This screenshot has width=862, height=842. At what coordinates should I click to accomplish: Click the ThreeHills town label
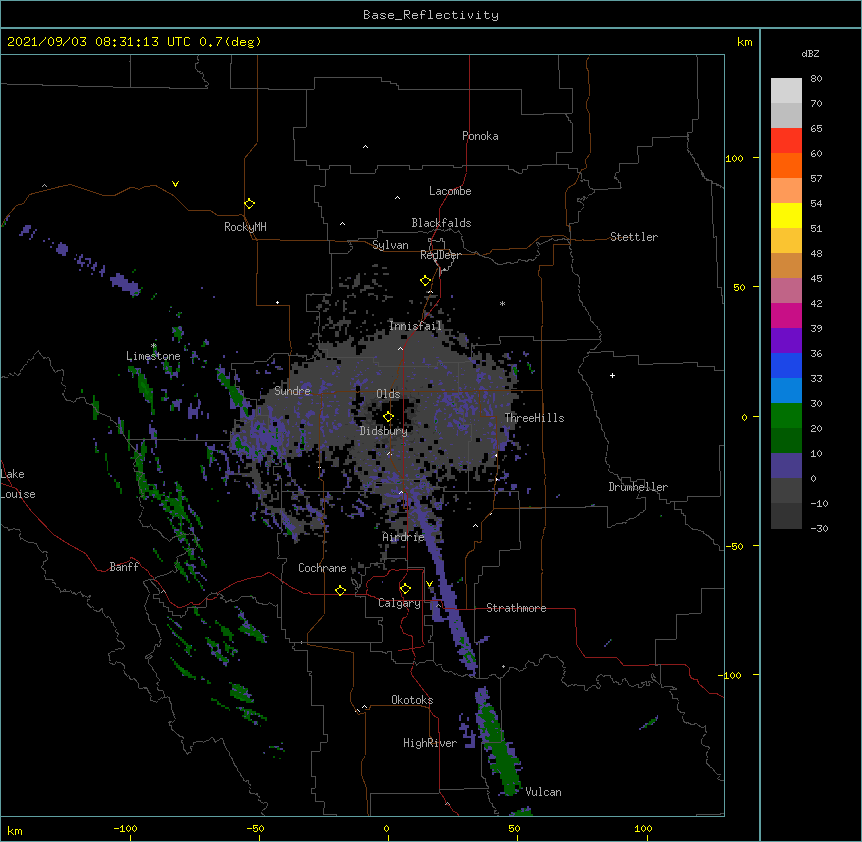coord(534,418)
